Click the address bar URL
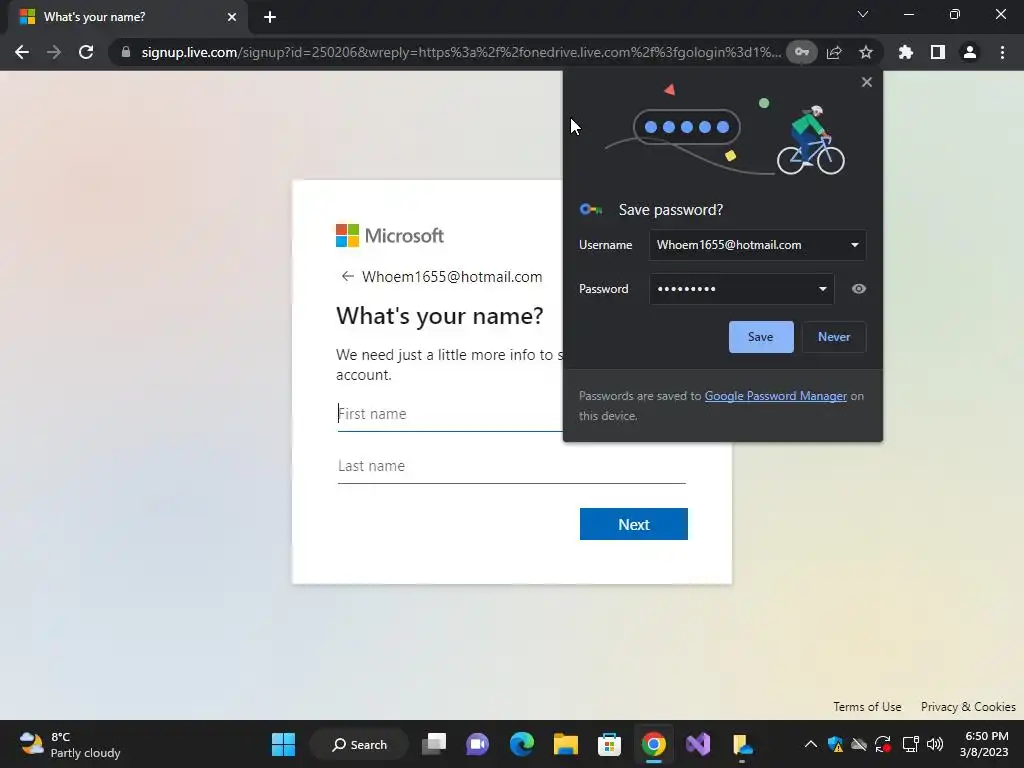 [460, 52]
